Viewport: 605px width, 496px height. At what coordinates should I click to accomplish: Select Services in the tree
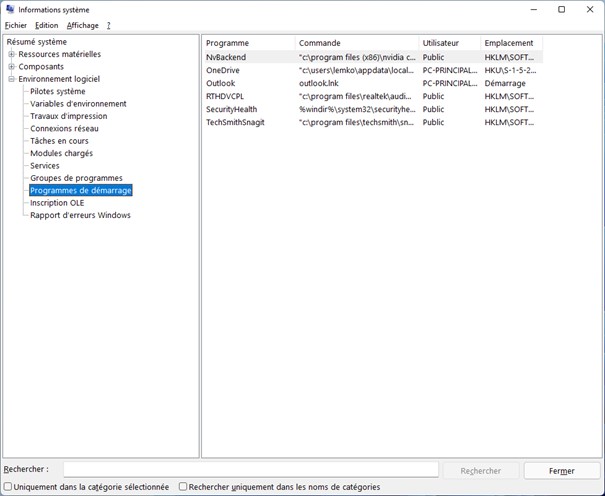pos(45,165)
